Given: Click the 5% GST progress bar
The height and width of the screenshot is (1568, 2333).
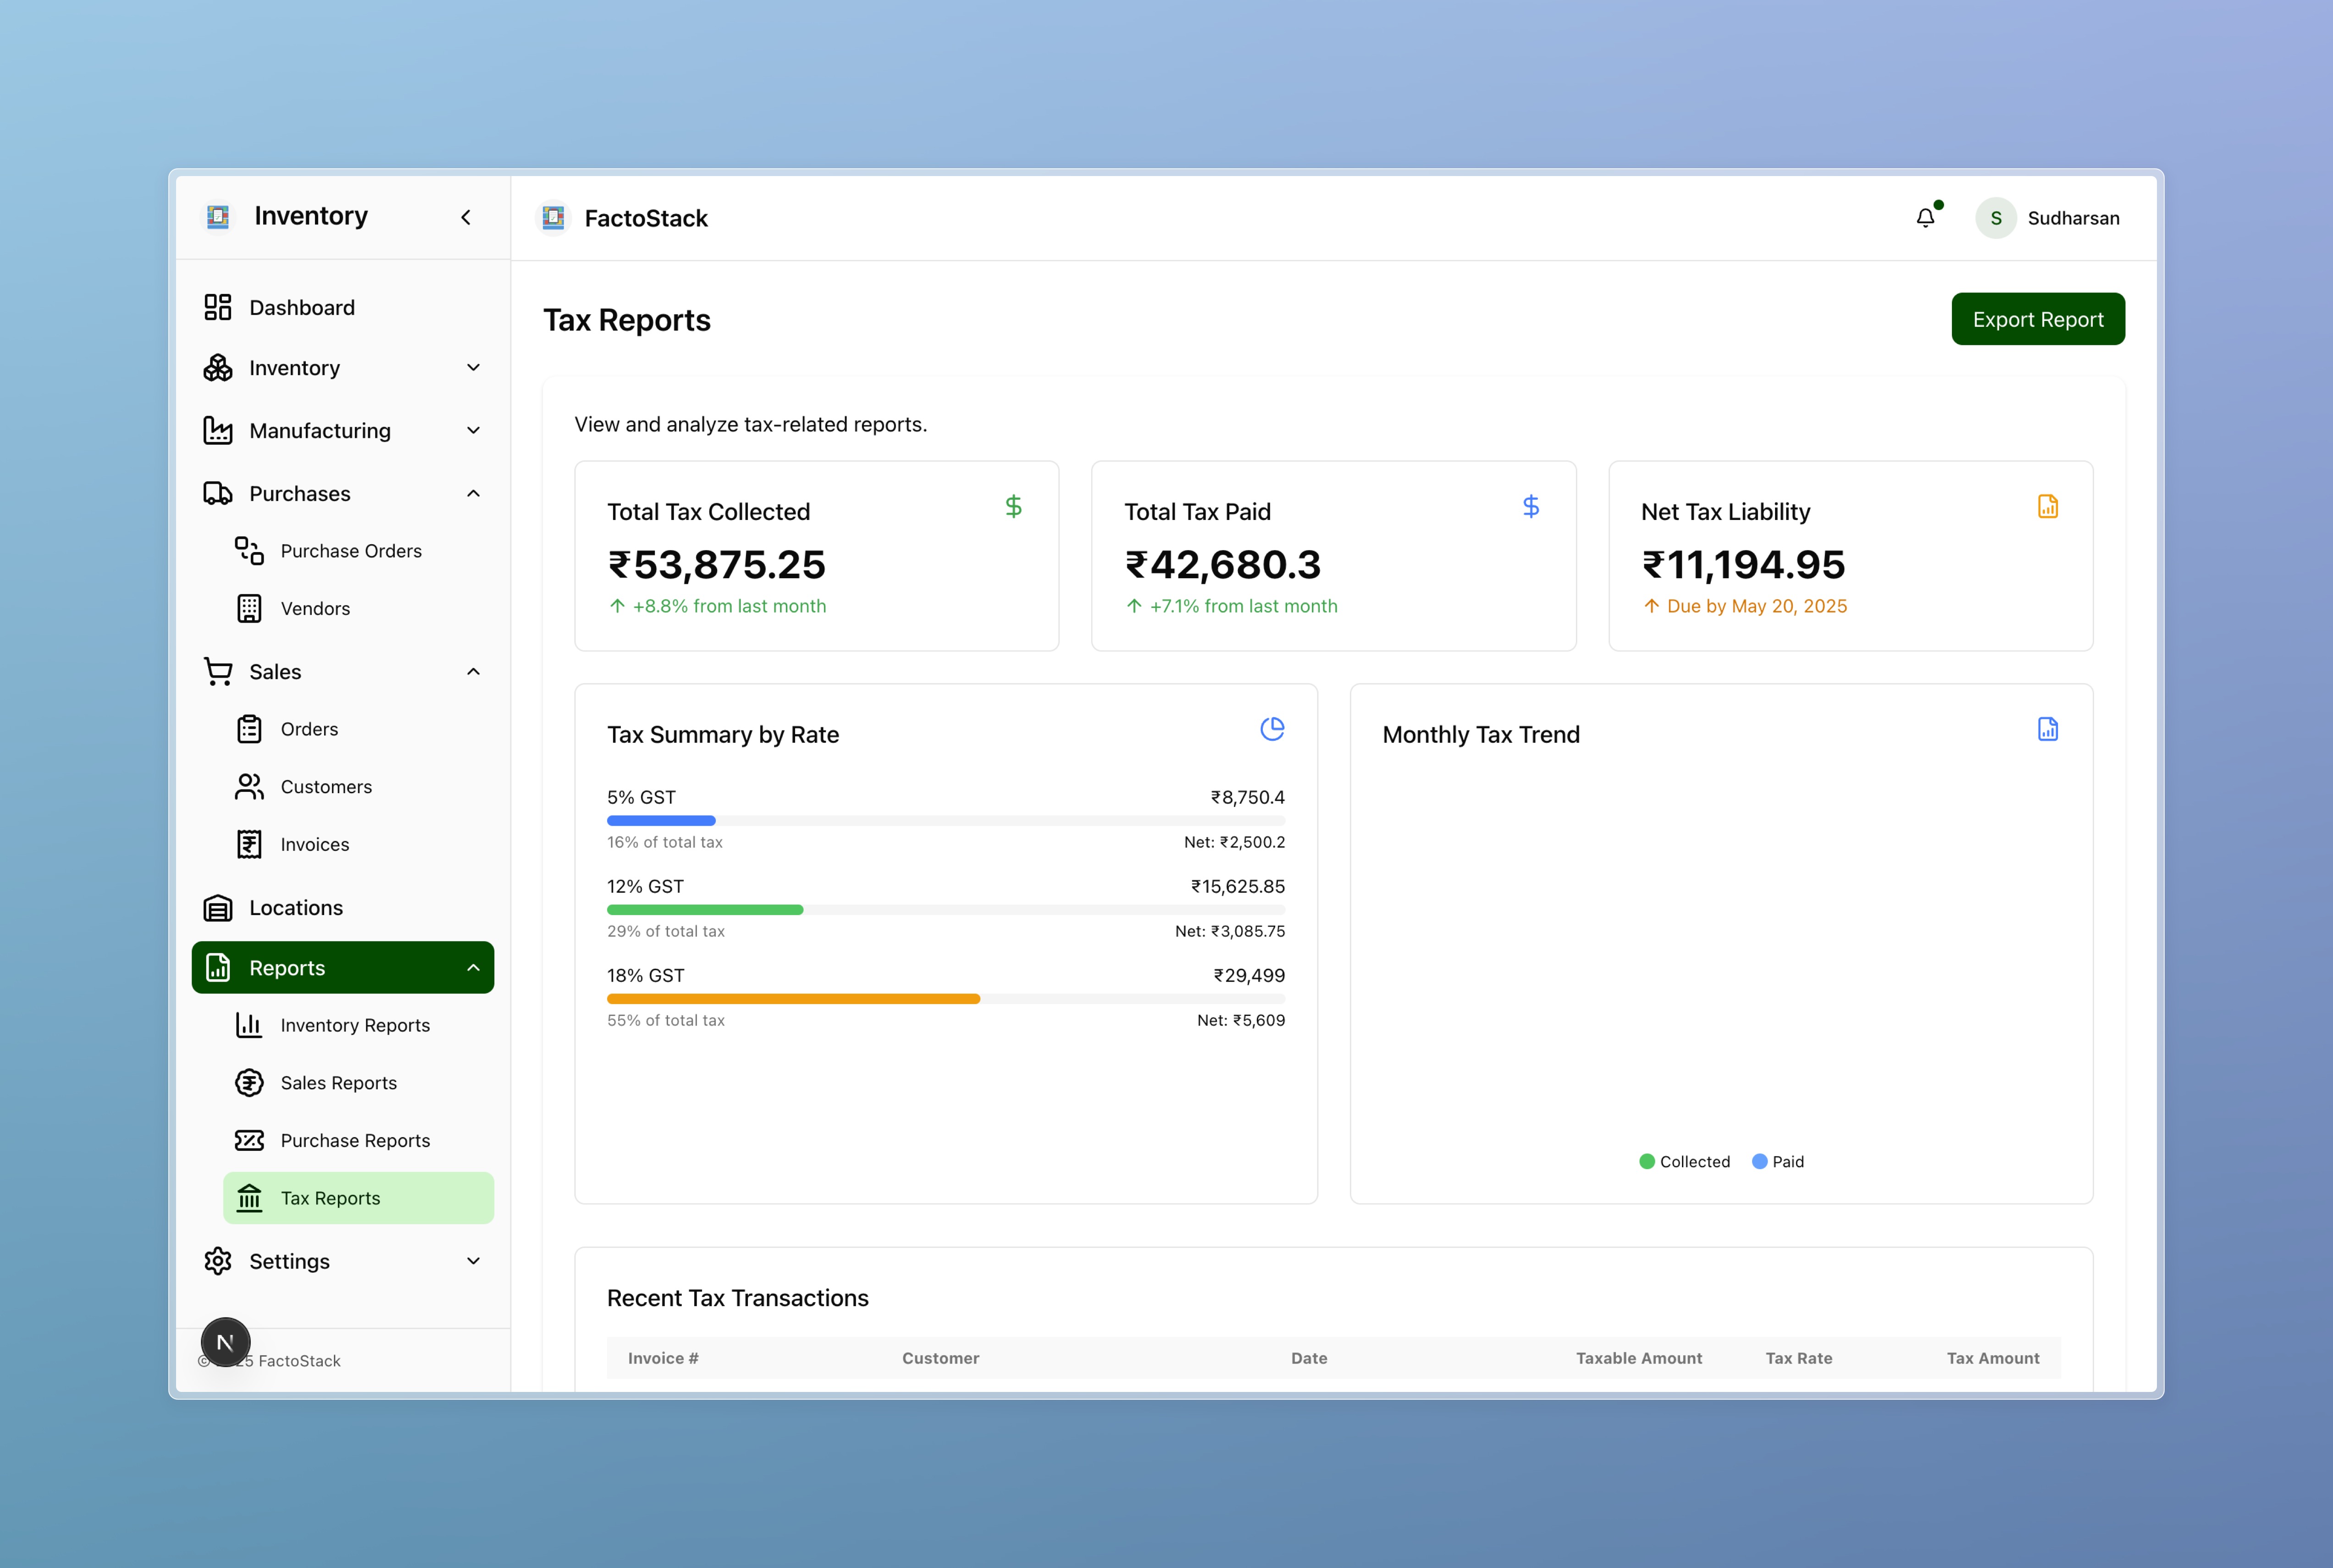Looking at the screenshot, I should click(946, 821).
